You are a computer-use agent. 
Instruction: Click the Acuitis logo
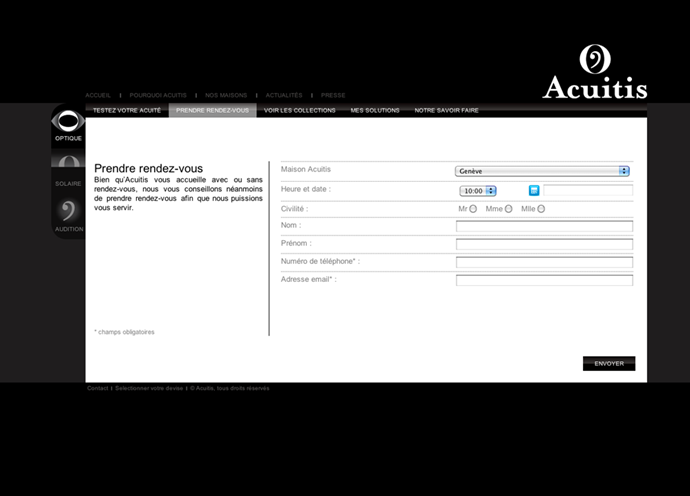click(x=594, y=73)
